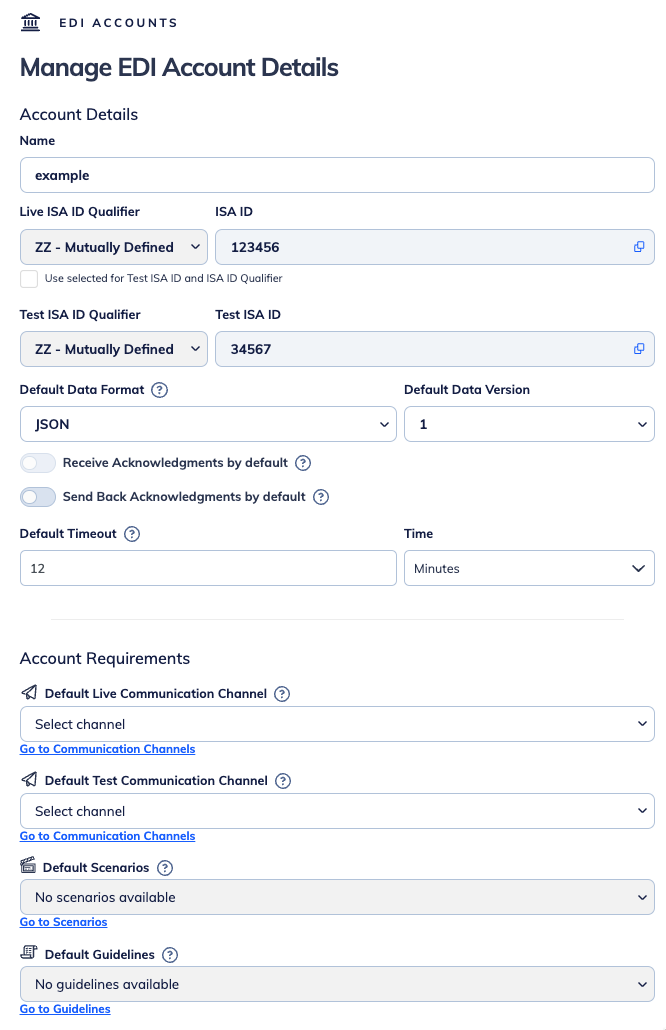The width and height of the screenshot is (666, 1030).
Task: Select a Default Live Communication Channel
Action: [x=338, y=724]
